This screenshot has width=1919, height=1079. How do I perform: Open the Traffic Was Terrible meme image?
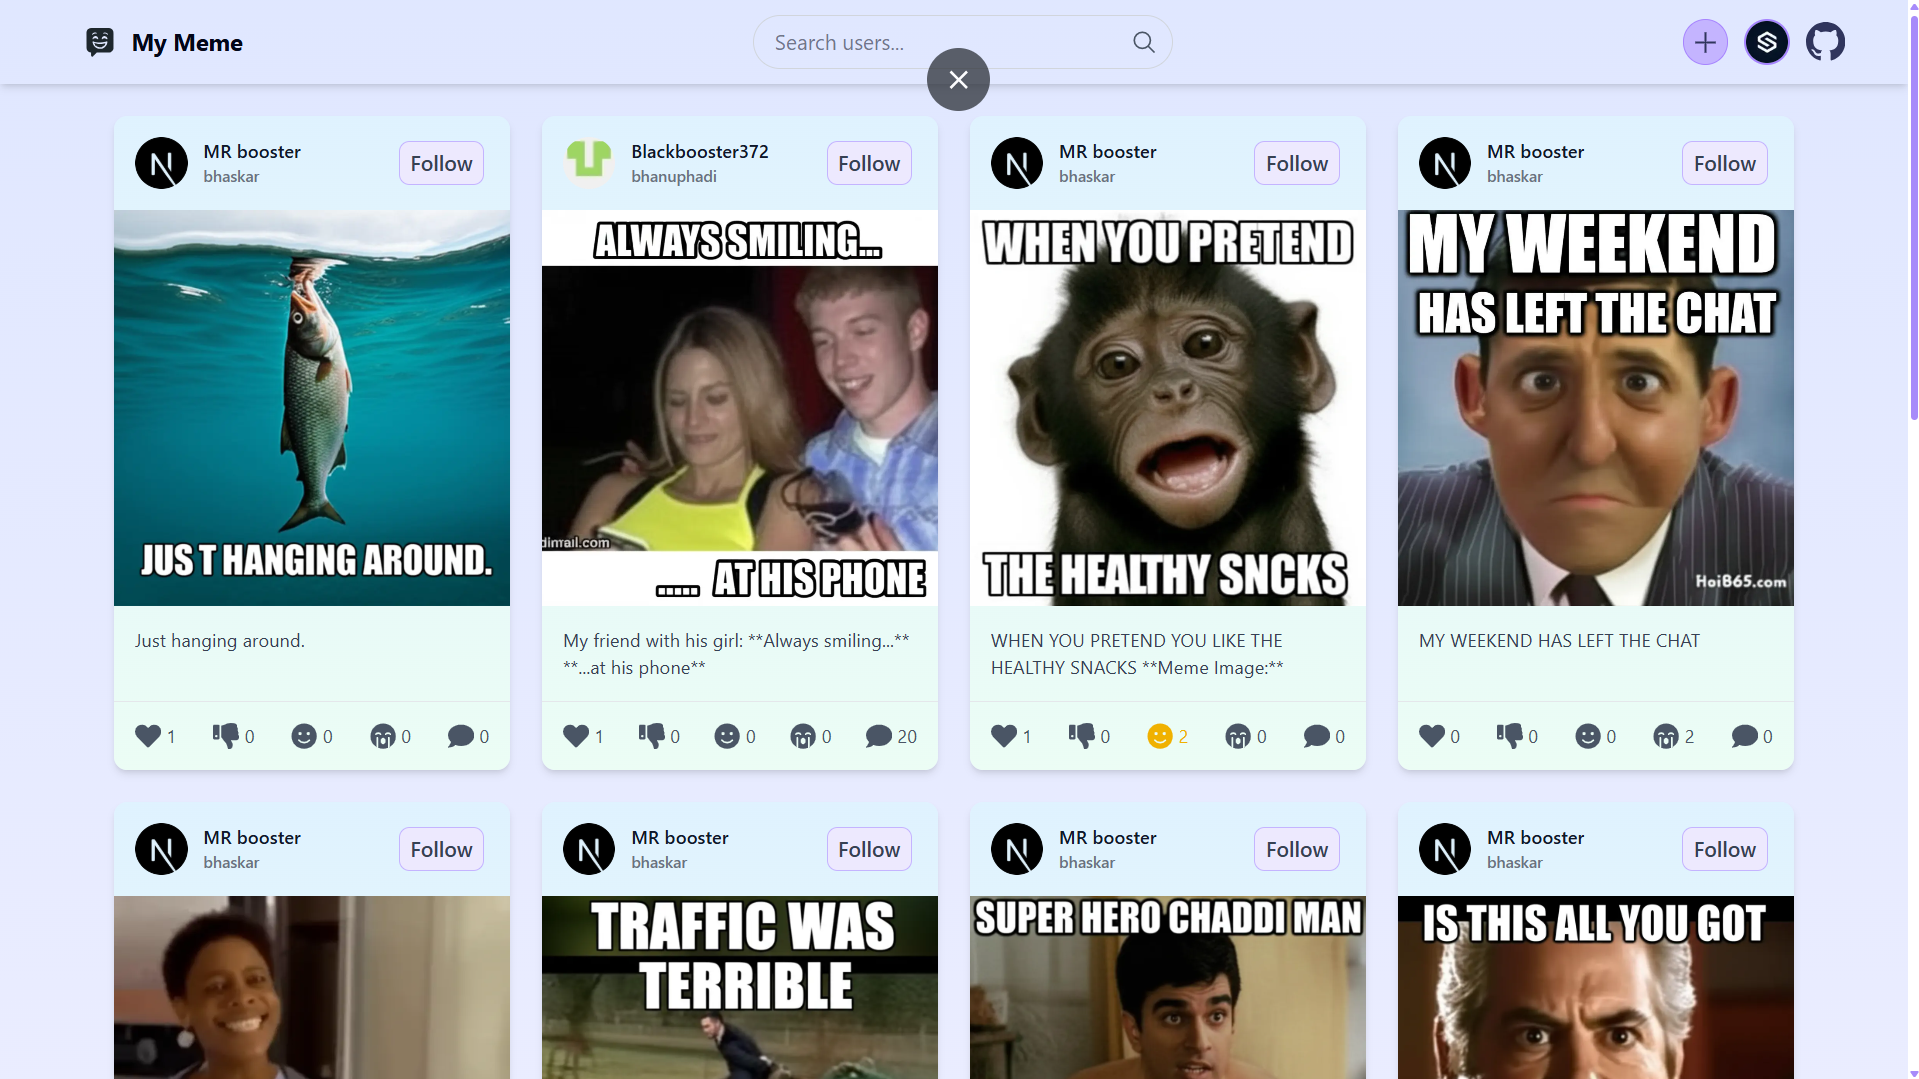tap(740, 987)
